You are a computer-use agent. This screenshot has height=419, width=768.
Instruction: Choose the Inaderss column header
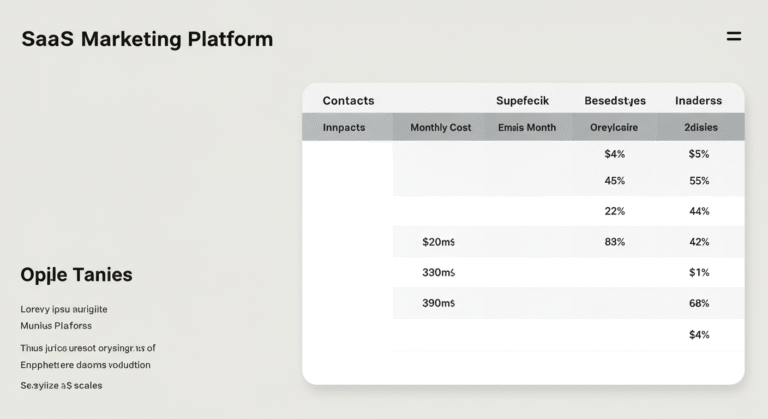pyautogui.click(x=698, y=100)
